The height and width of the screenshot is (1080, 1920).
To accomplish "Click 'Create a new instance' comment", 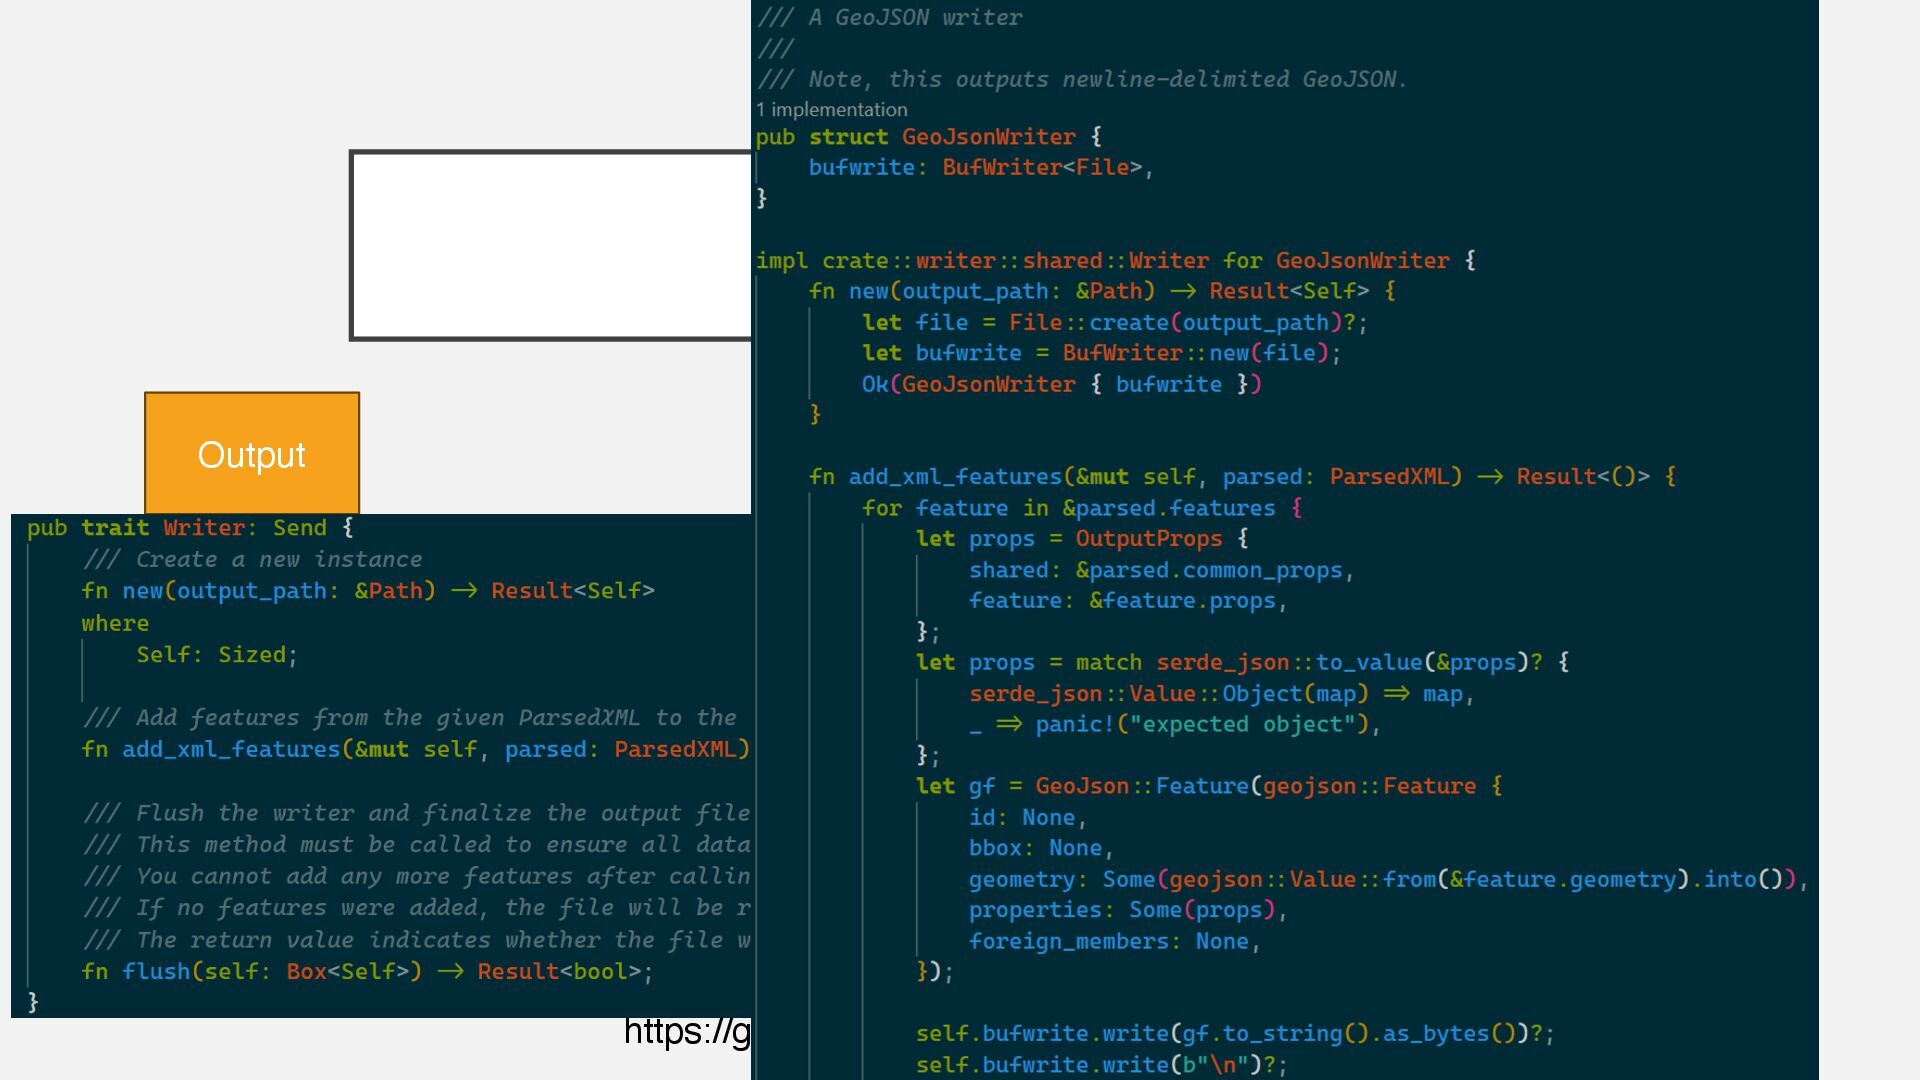I will click(x=278, y=560).
